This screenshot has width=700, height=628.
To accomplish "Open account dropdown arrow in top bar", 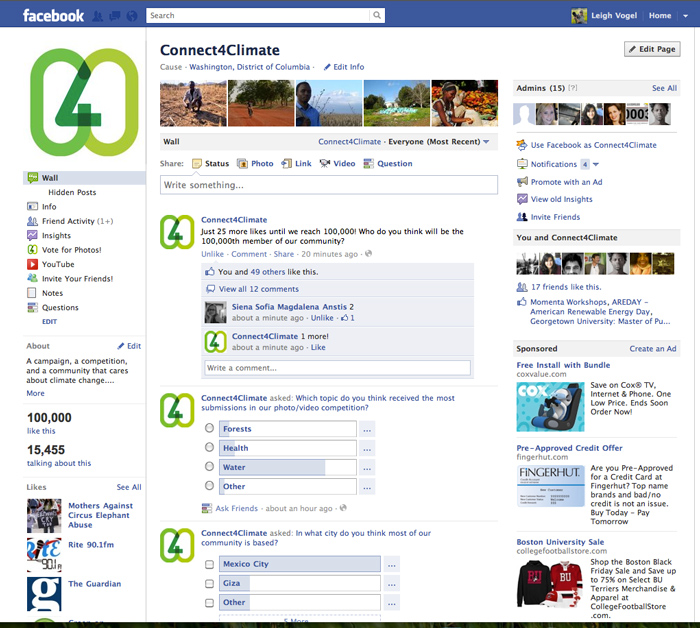I will point(685,16).
